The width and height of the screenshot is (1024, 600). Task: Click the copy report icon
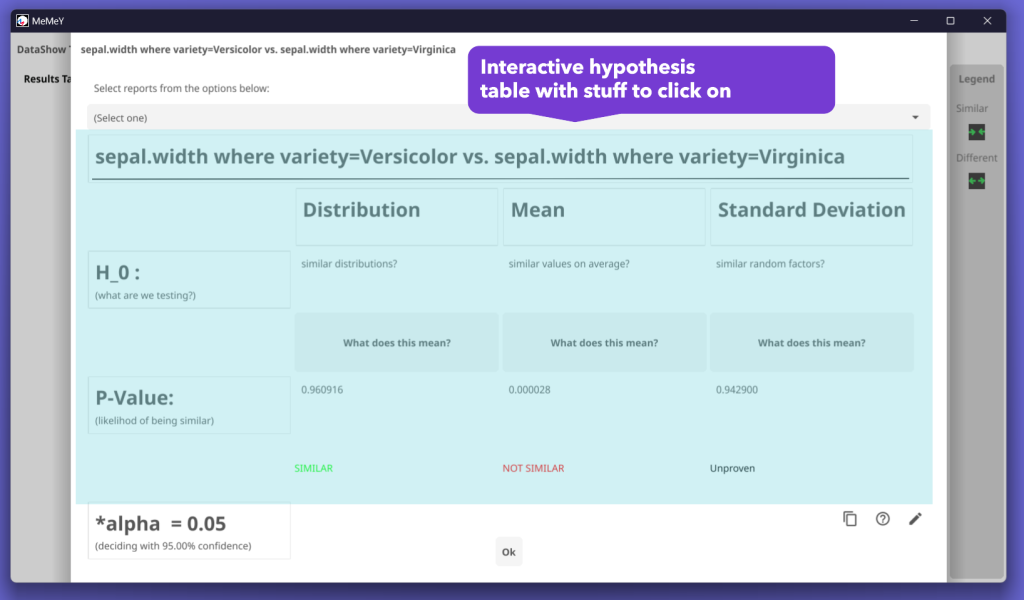point(850,518)
